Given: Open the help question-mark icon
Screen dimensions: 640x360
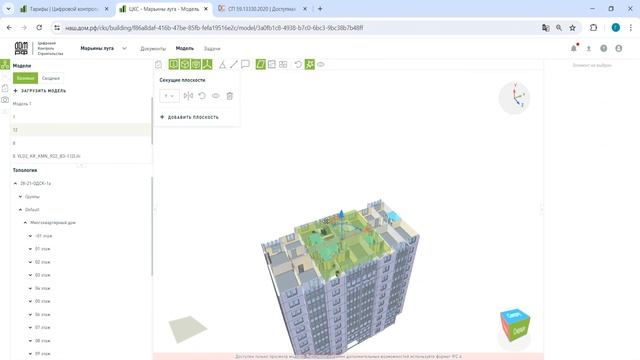Looking at the screenshot, I should tap(604, 48).
